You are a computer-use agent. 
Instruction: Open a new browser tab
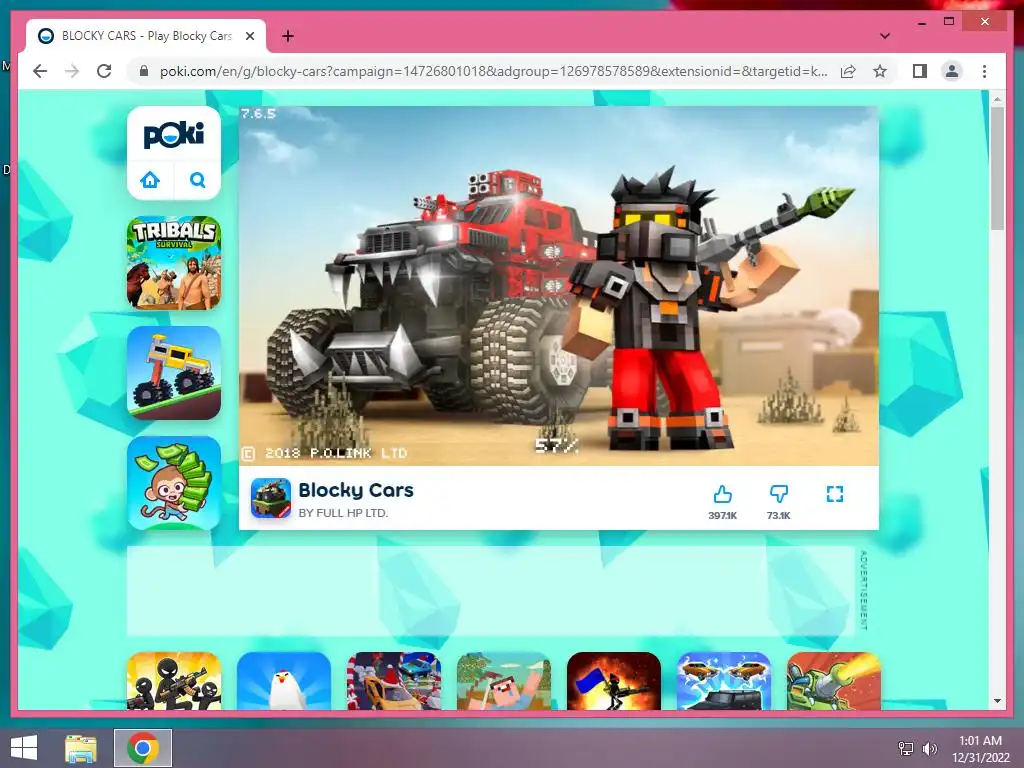tap(287, 36)
